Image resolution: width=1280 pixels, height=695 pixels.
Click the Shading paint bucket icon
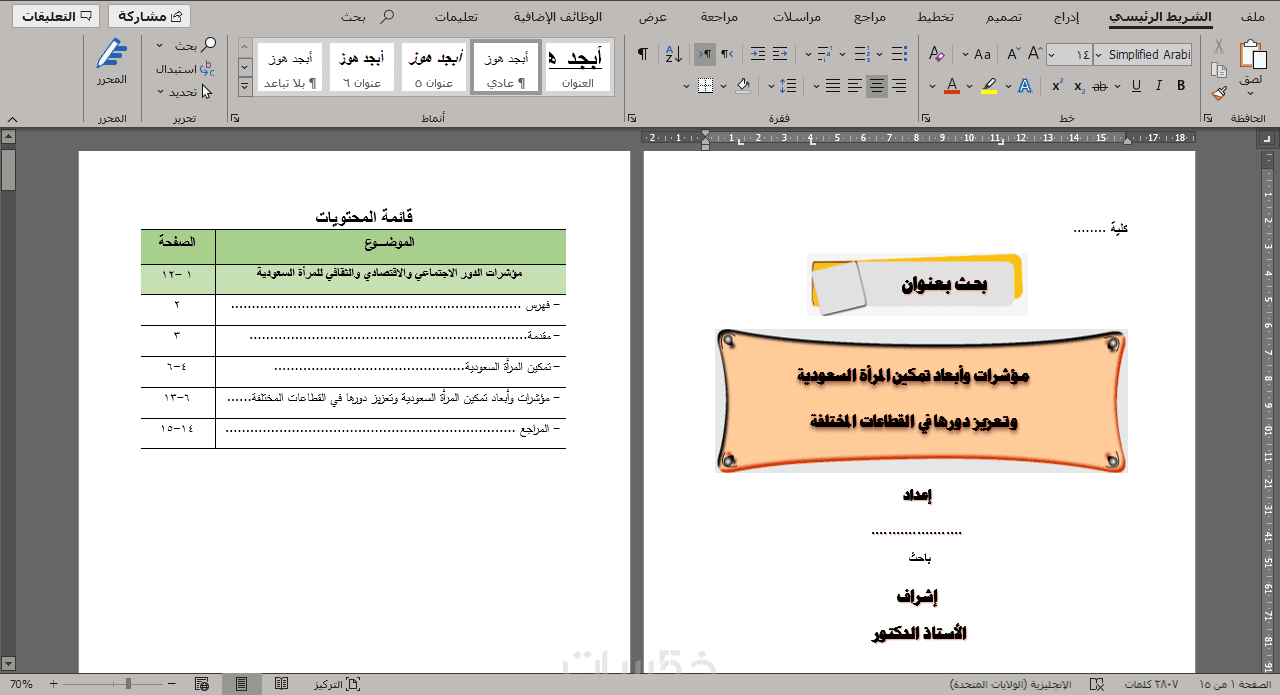(743, 86)
